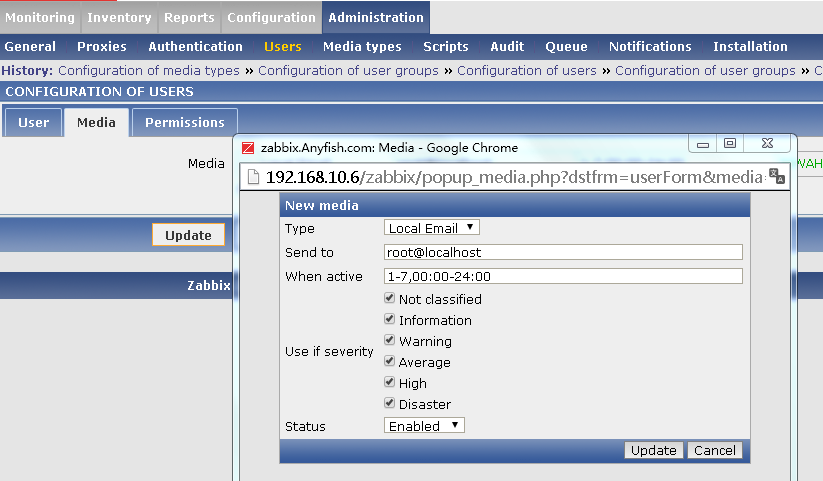This screenshot has width=823, height=481.
Task: Toggle the Warning severity checkbox
Action: (x=389, y=340)
